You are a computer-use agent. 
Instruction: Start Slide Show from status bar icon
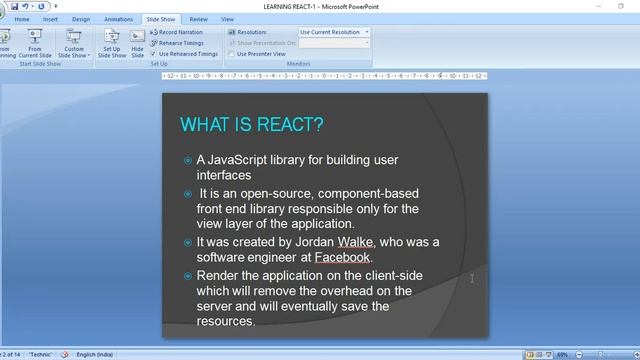(x=549, y=355)
